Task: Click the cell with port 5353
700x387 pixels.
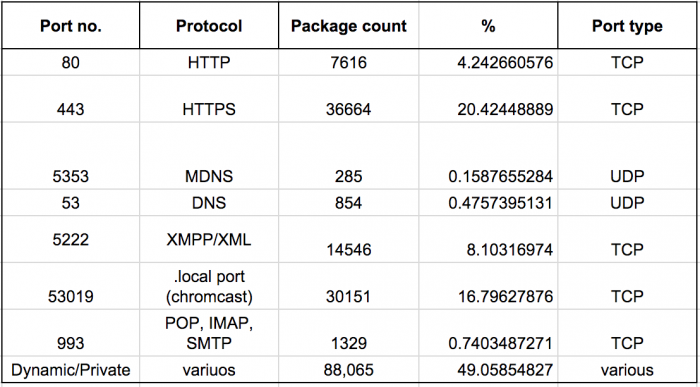Action: [x=71, y=156]
